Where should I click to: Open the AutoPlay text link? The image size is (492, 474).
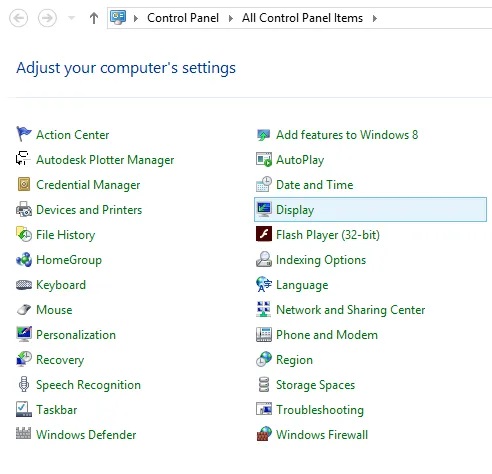coord(300,160)
